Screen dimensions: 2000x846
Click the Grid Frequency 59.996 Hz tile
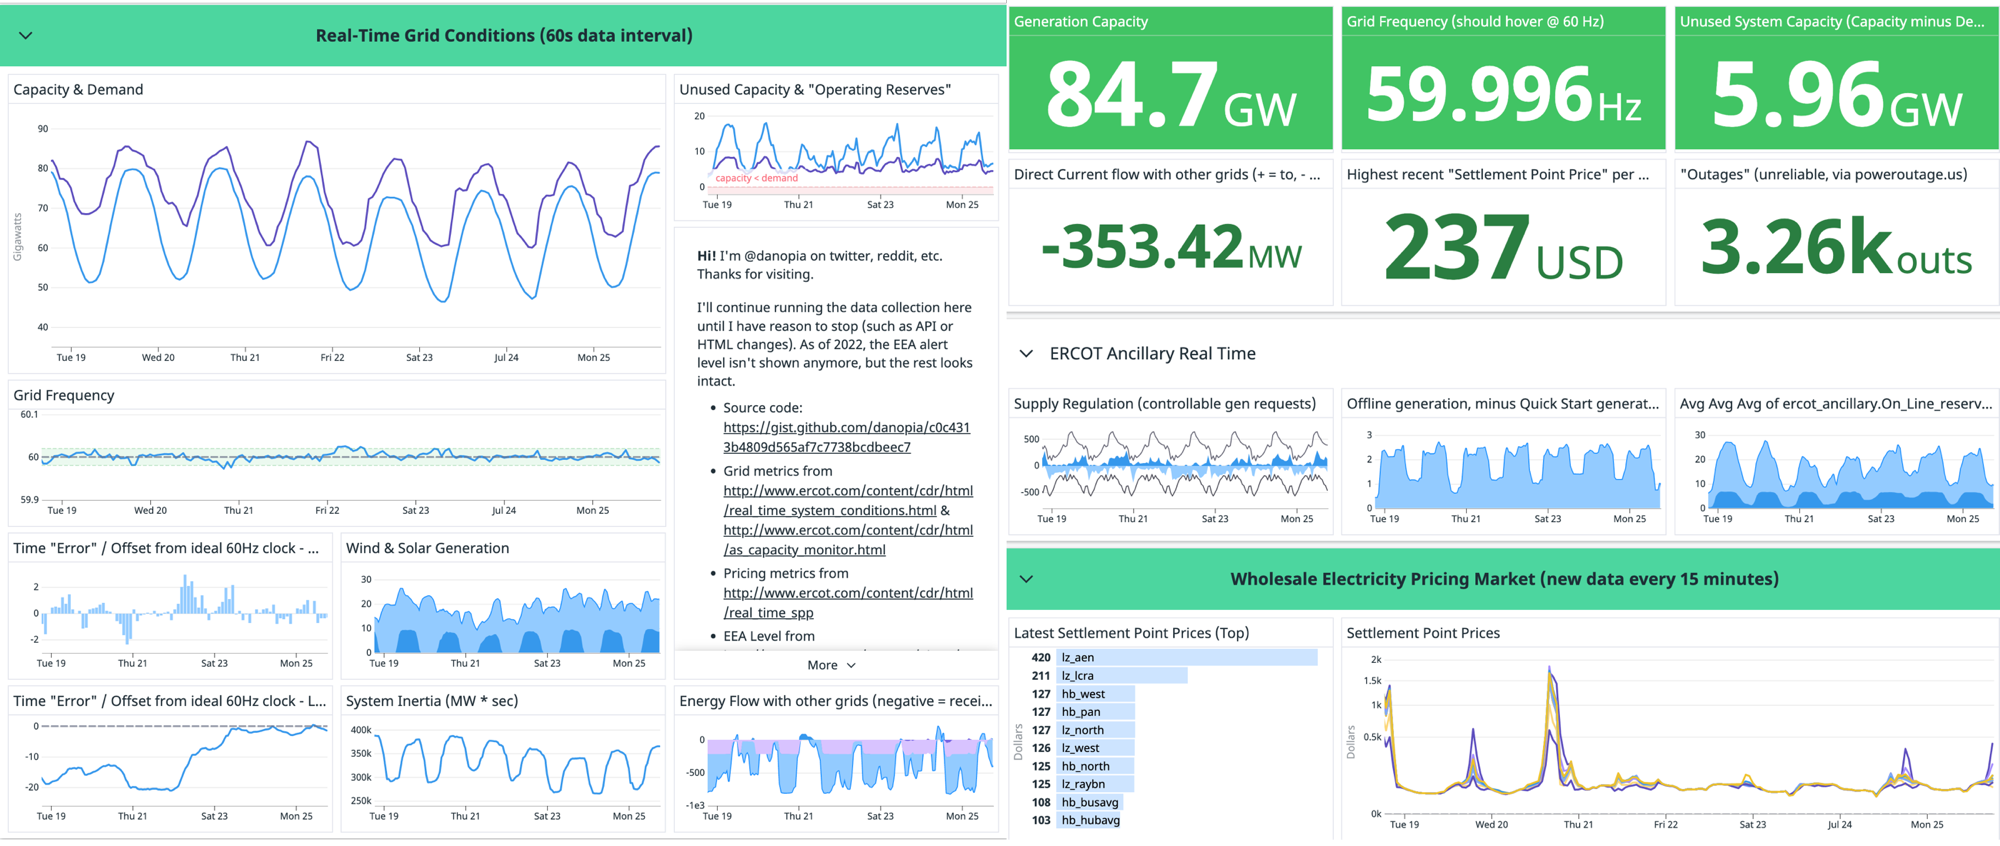tap(1503, 78)
